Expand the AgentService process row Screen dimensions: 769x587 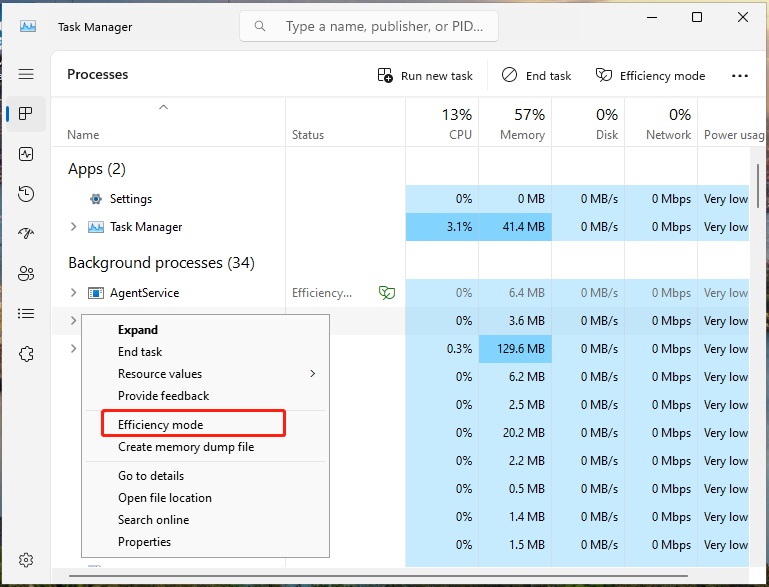point(74,292)
